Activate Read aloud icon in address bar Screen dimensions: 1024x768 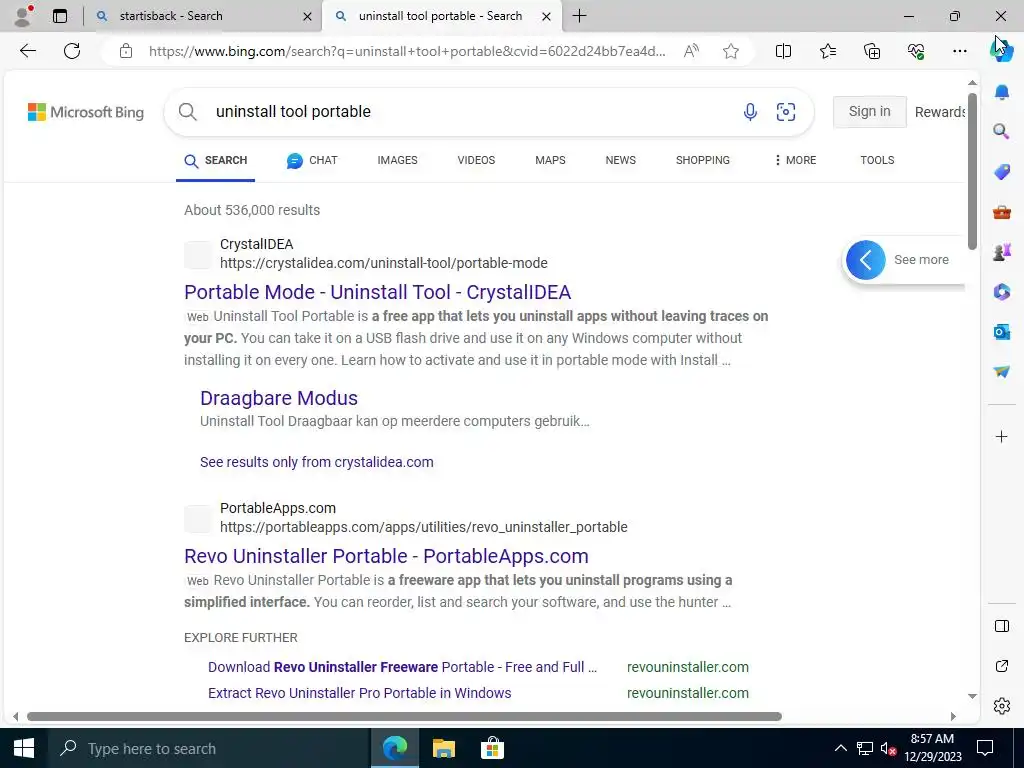[x=692, y=51]
